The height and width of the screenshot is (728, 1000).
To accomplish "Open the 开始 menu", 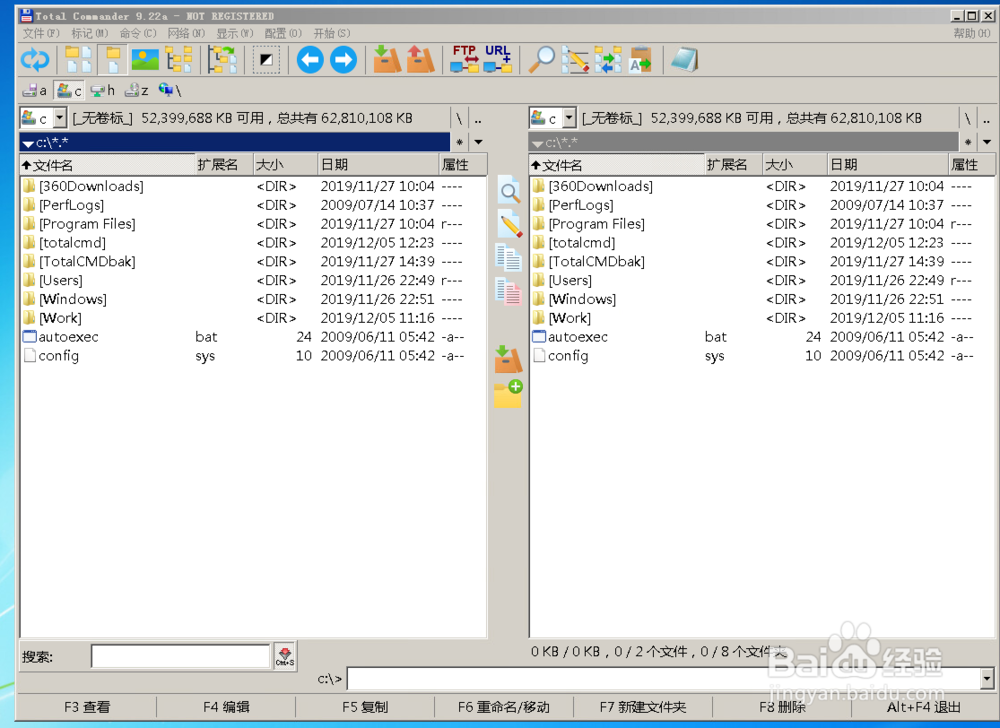I will click(x=332, y=33).
